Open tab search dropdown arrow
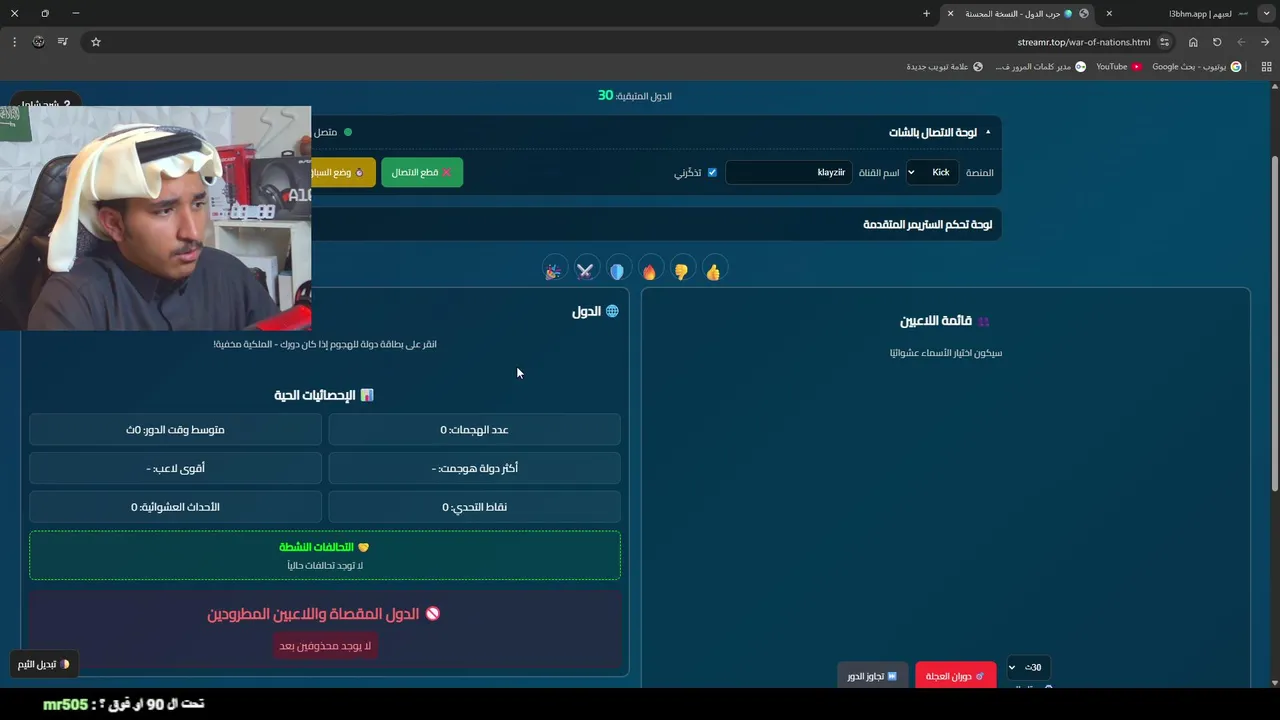 [1265, 14]
